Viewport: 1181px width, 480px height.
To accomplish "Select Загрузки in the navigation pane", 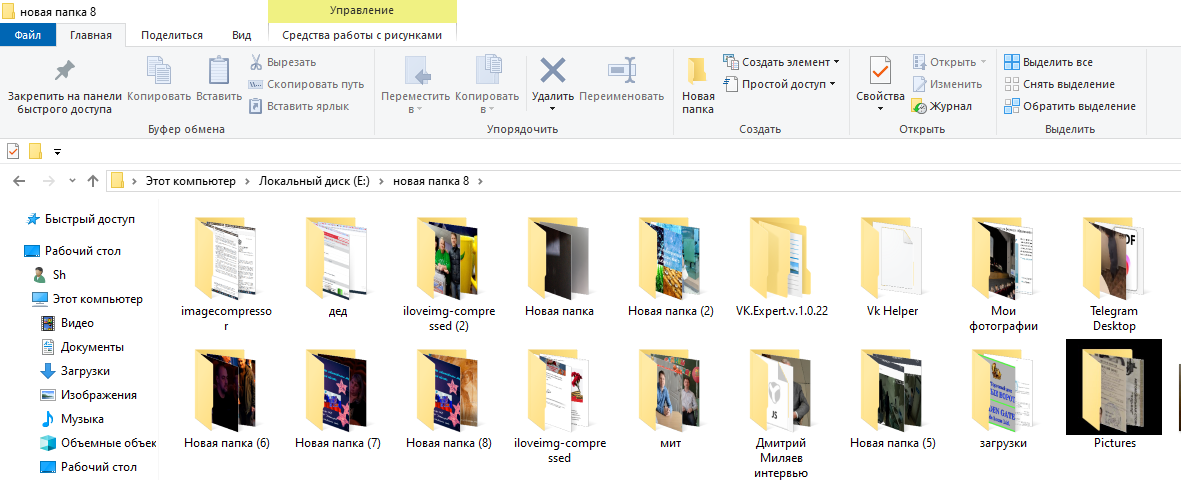I will tap(84, 371).
